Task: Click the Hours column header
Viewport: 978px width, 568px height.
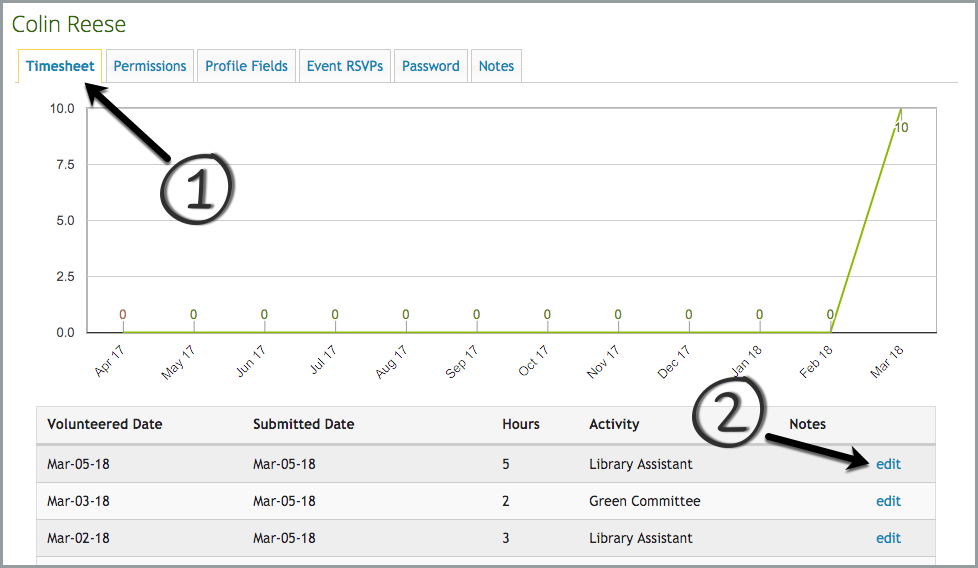Action: point(520,424)
